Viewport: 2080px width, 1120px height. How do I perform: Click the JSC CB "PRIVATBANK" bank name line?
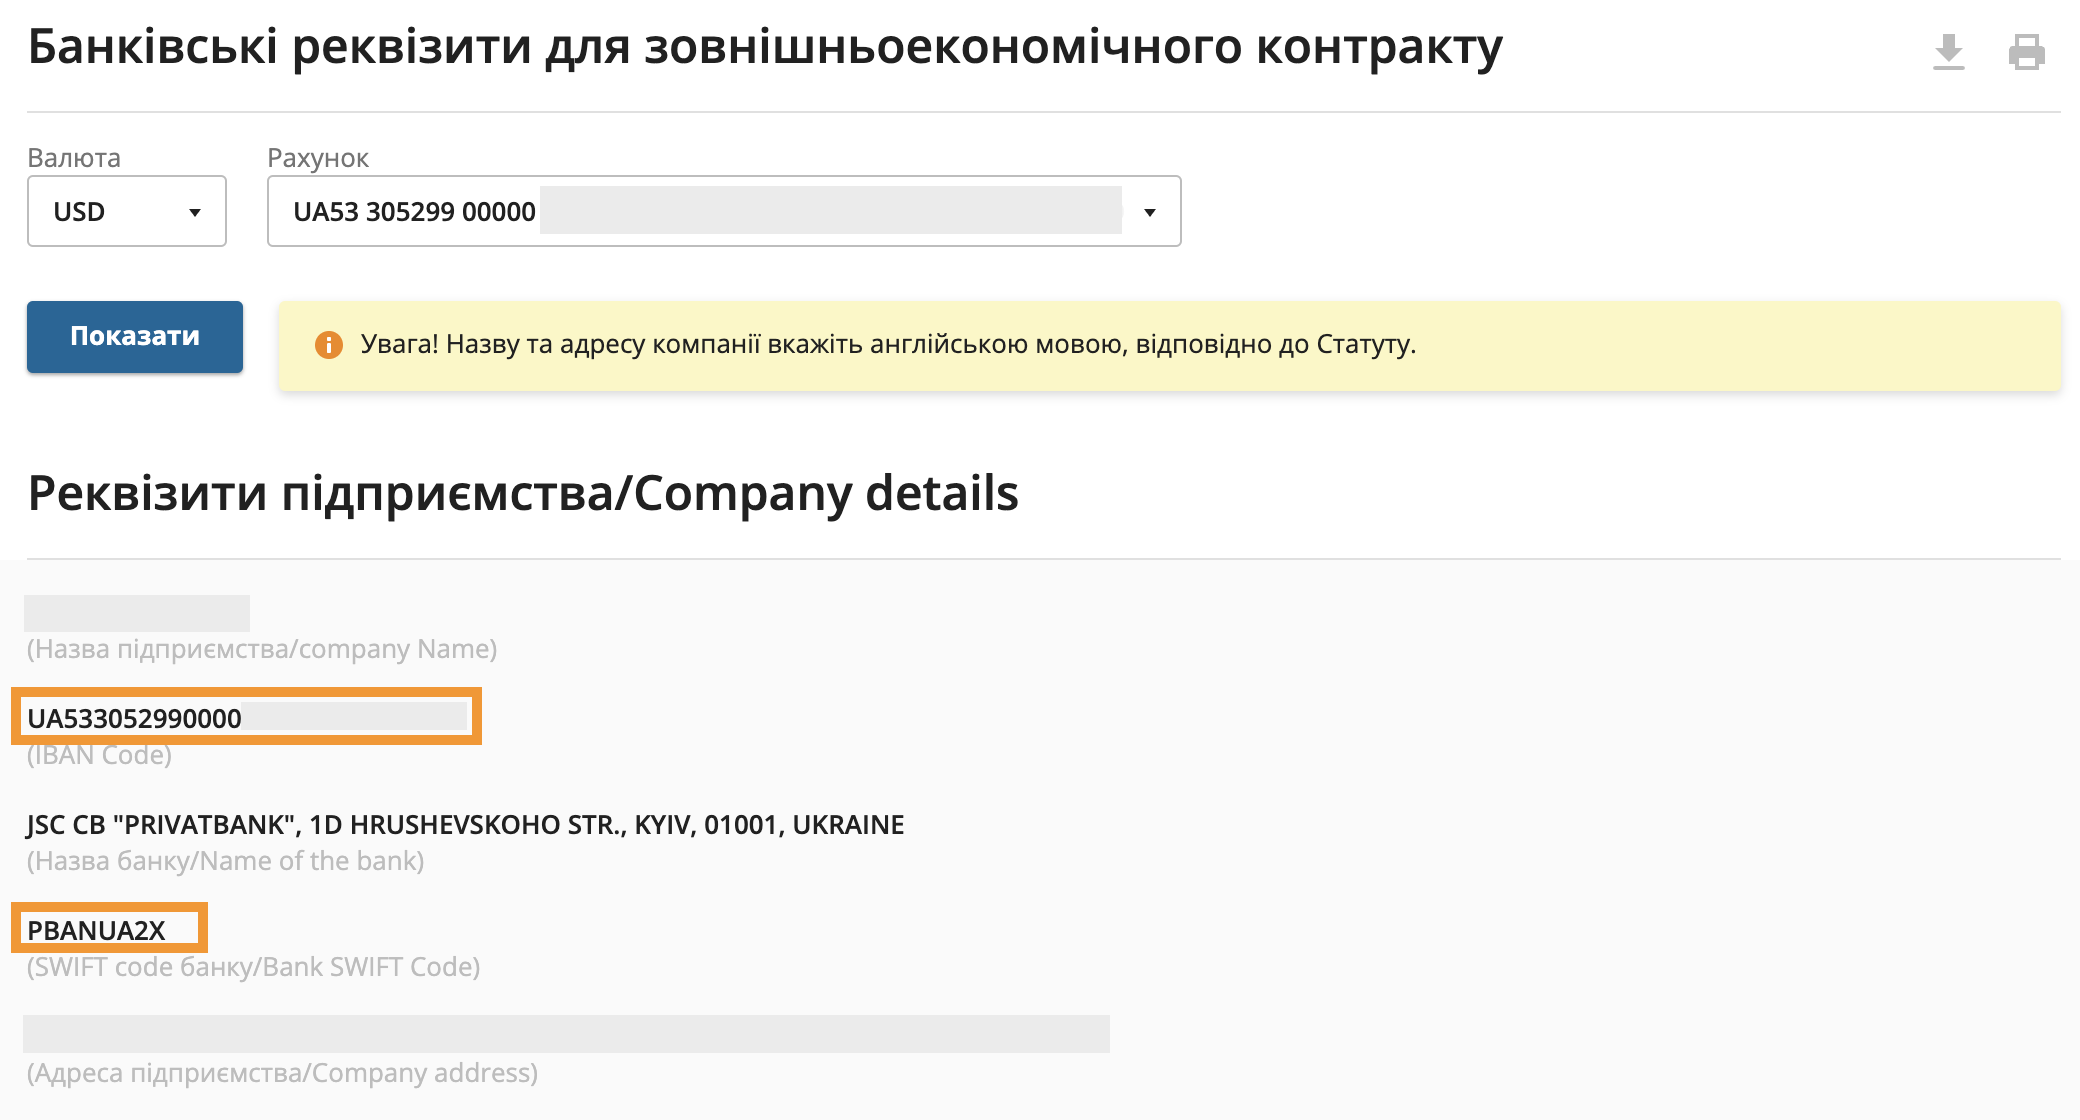coord(465,825)
